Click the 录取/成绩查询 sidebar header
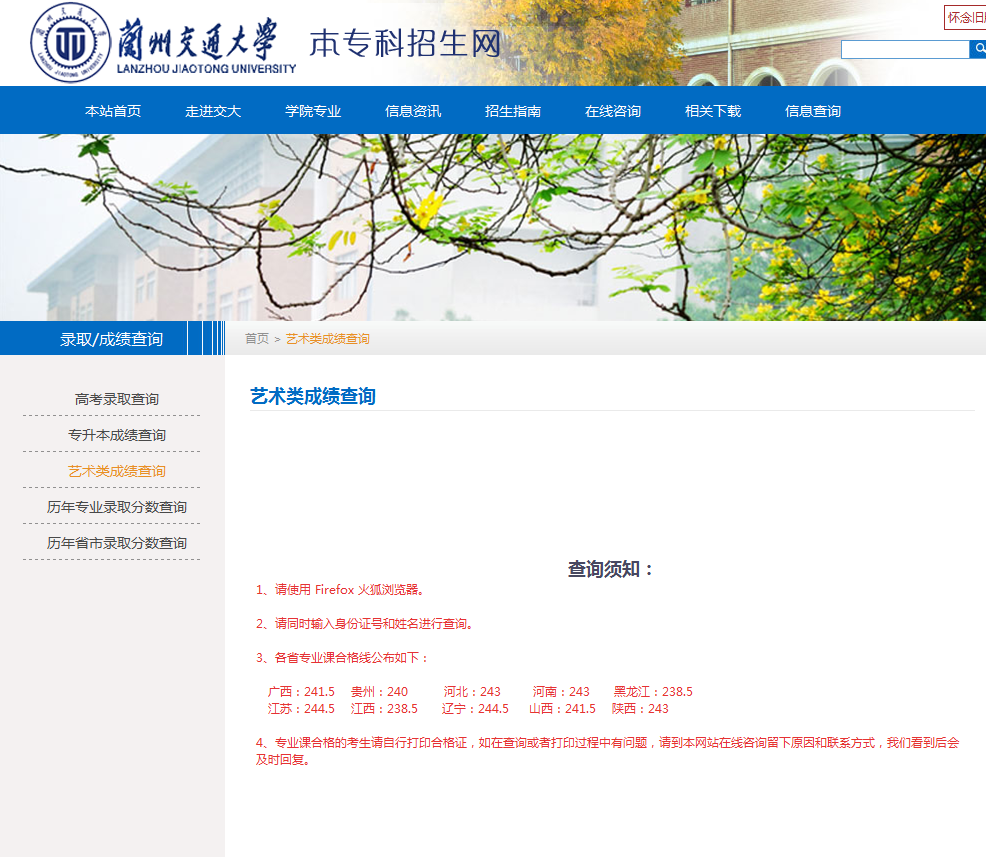The image size is (986, 857). (x=112, y=339)
